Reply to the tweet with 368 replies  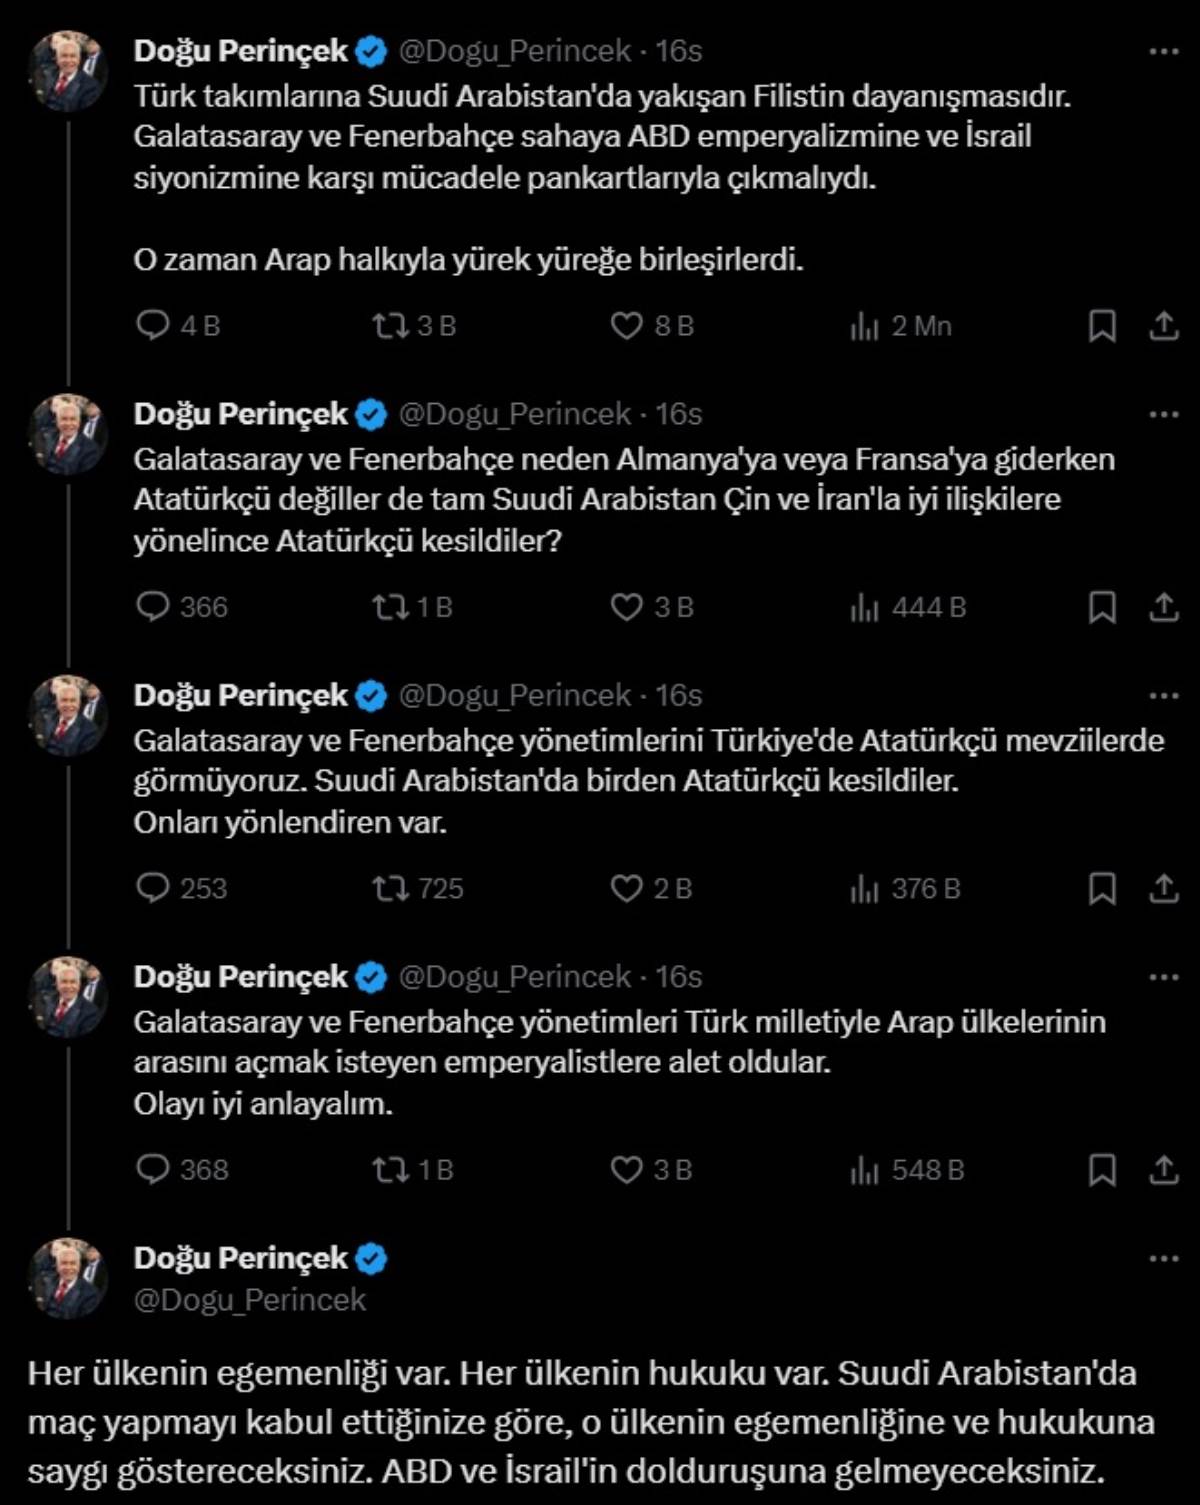tap(153, 1169)
